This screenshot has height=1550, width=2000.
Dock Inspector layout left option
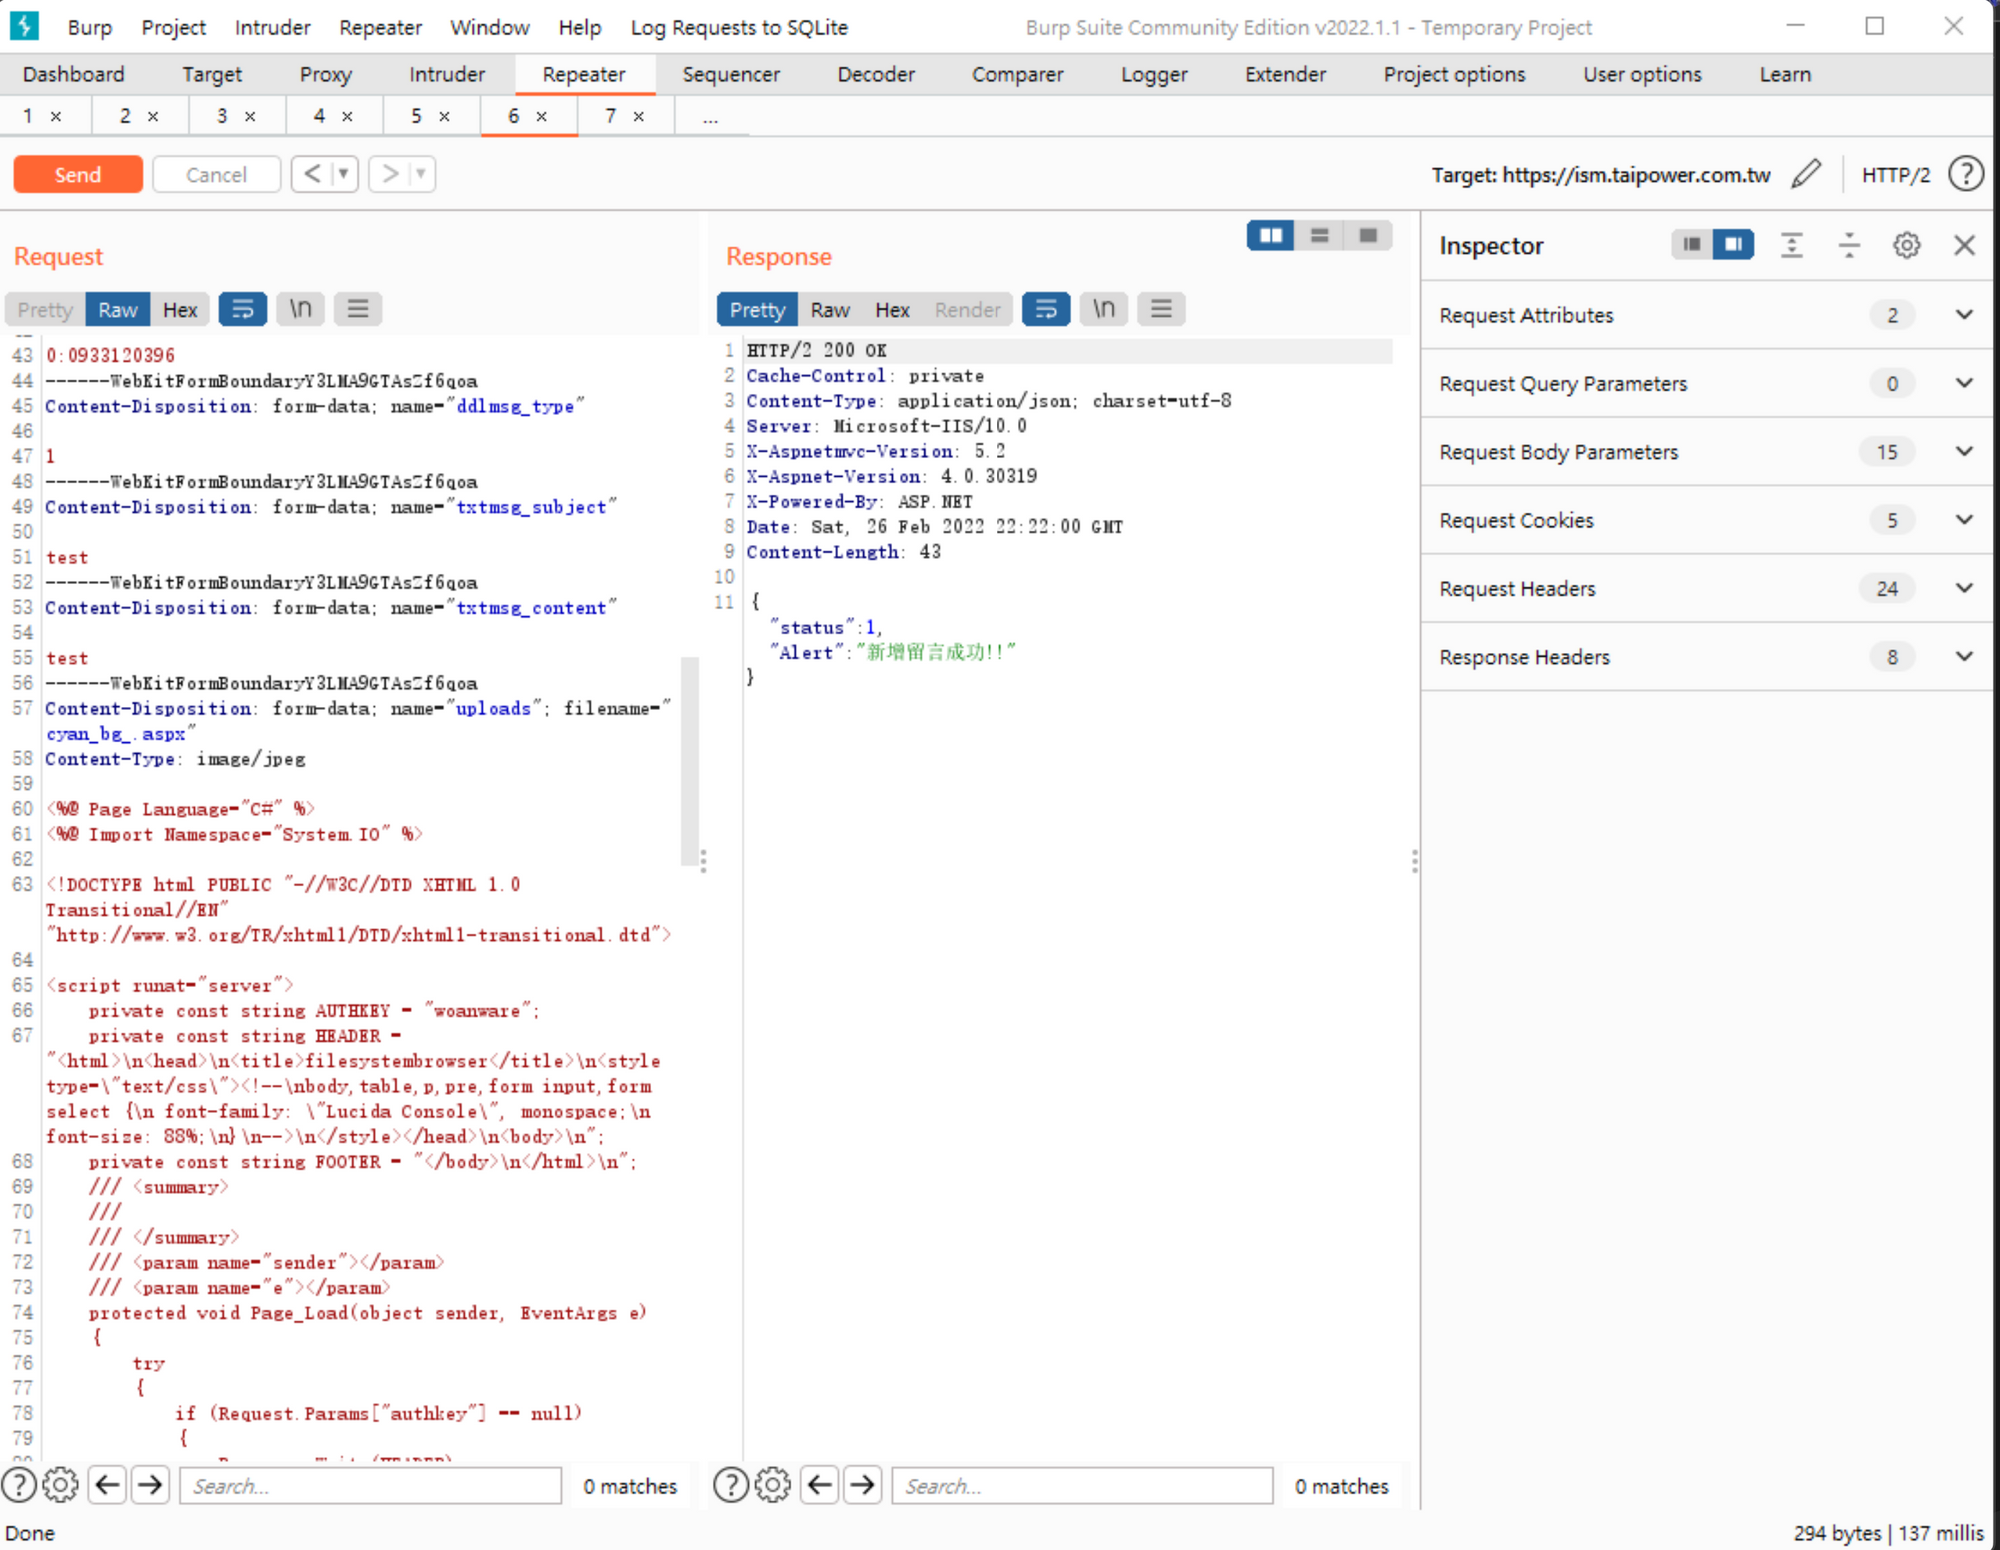coord(1692,245)
